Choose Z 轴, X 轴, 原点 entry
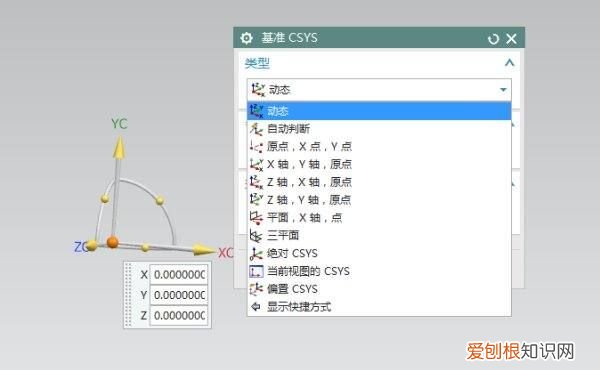Viewport: 600px width, 370px height. [379, 182]
